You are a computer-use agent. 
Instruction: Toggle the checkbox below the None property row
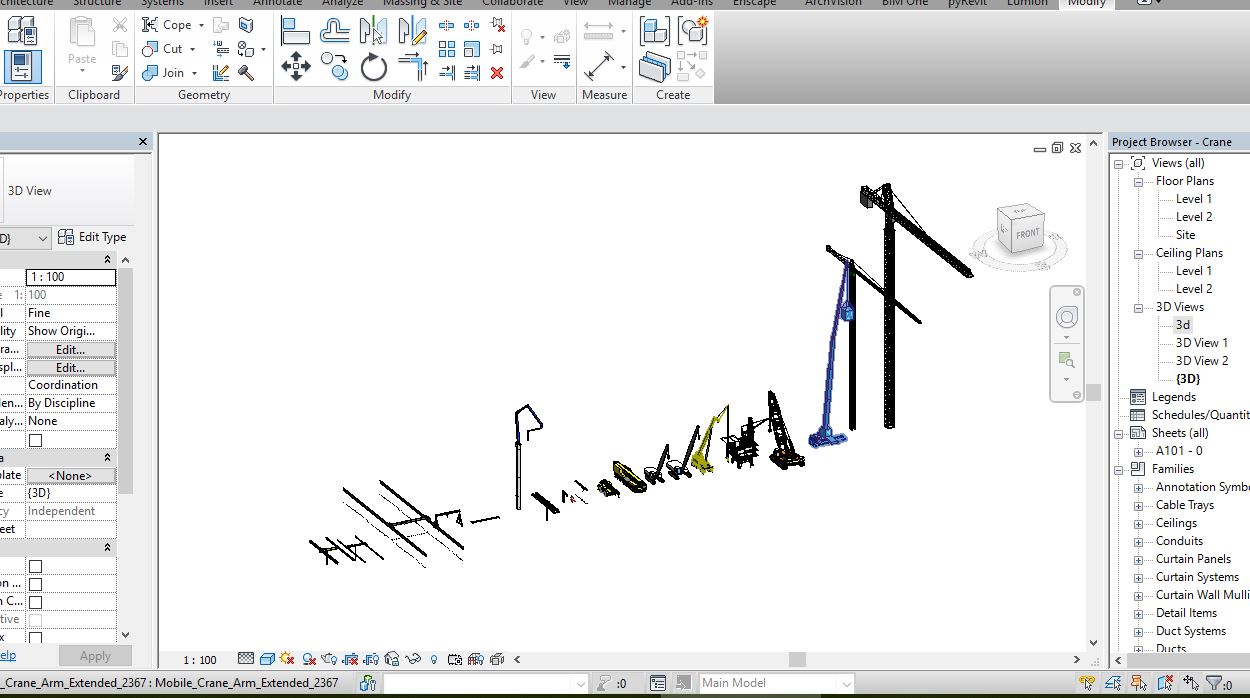click(36, 440)
